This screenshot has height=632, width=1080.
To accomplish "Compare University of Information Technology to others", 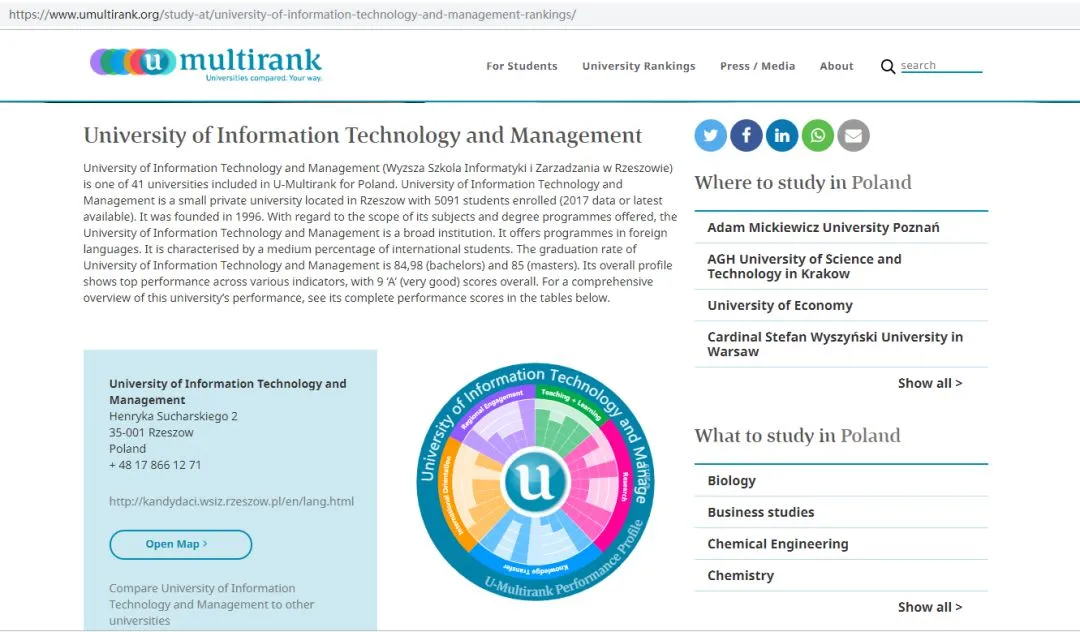I will [x=211, y=604].
